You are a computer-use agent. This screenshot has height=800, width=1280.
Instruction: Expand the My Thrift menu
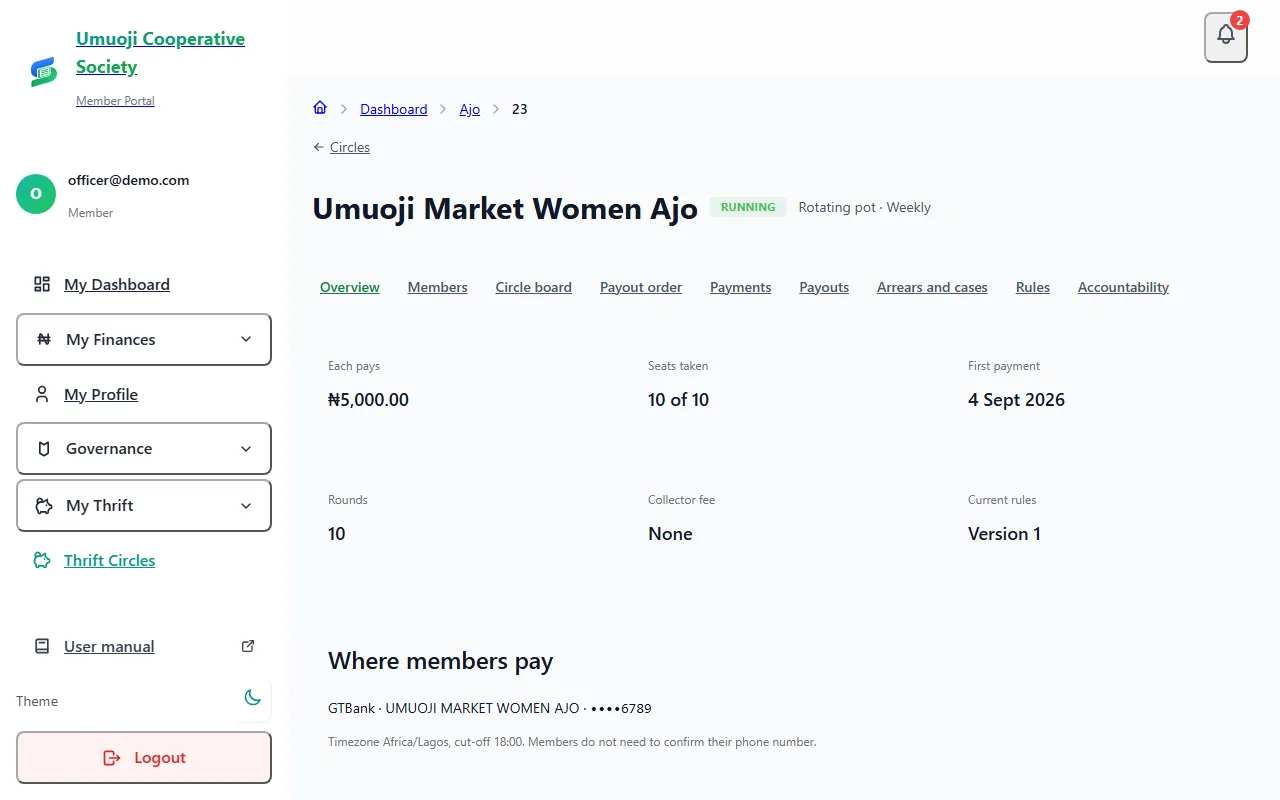pyautogui.click(x=144, y=505)
